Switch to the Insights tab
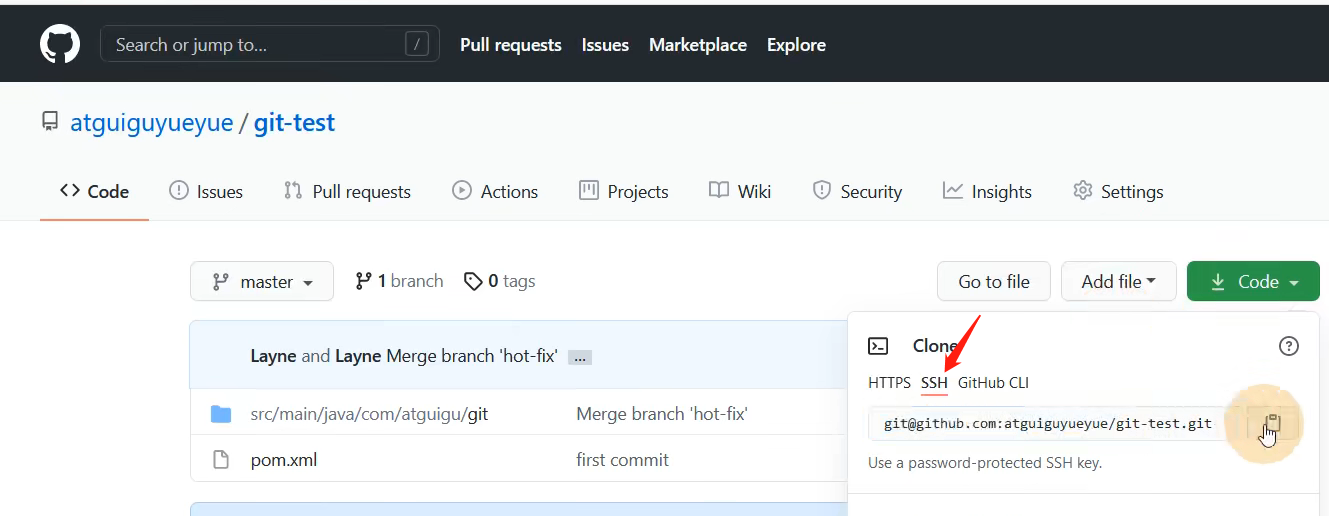Image resolution: width=1329 pixels, height=516 pixels. click(x=987, y=192)
